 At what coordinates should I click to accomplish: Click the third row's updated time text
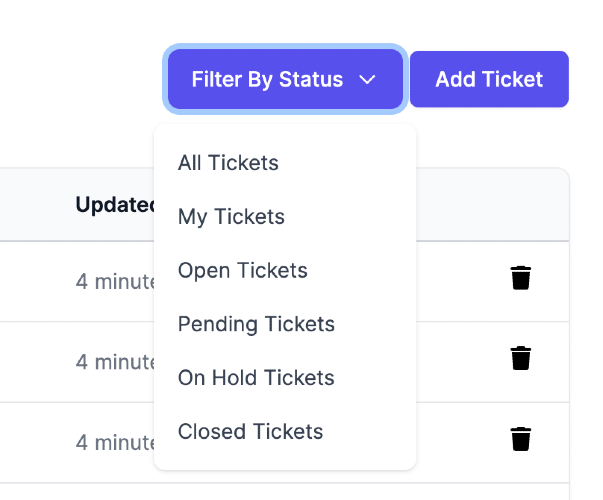tap(114, 441)
